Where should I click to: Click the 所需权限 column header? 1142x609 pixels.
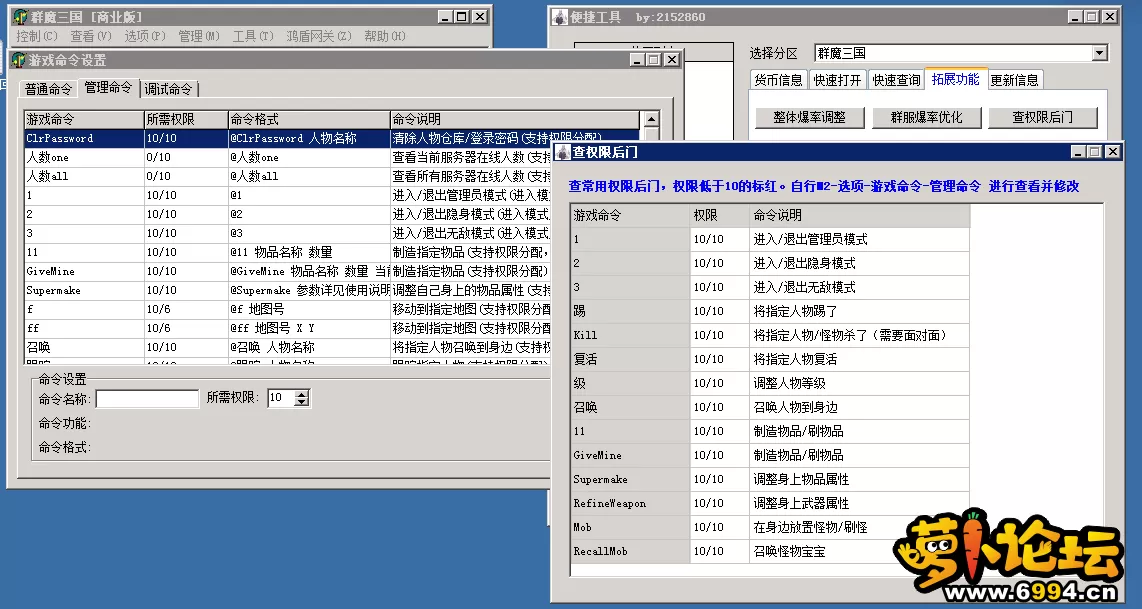[x=186, y=119]
